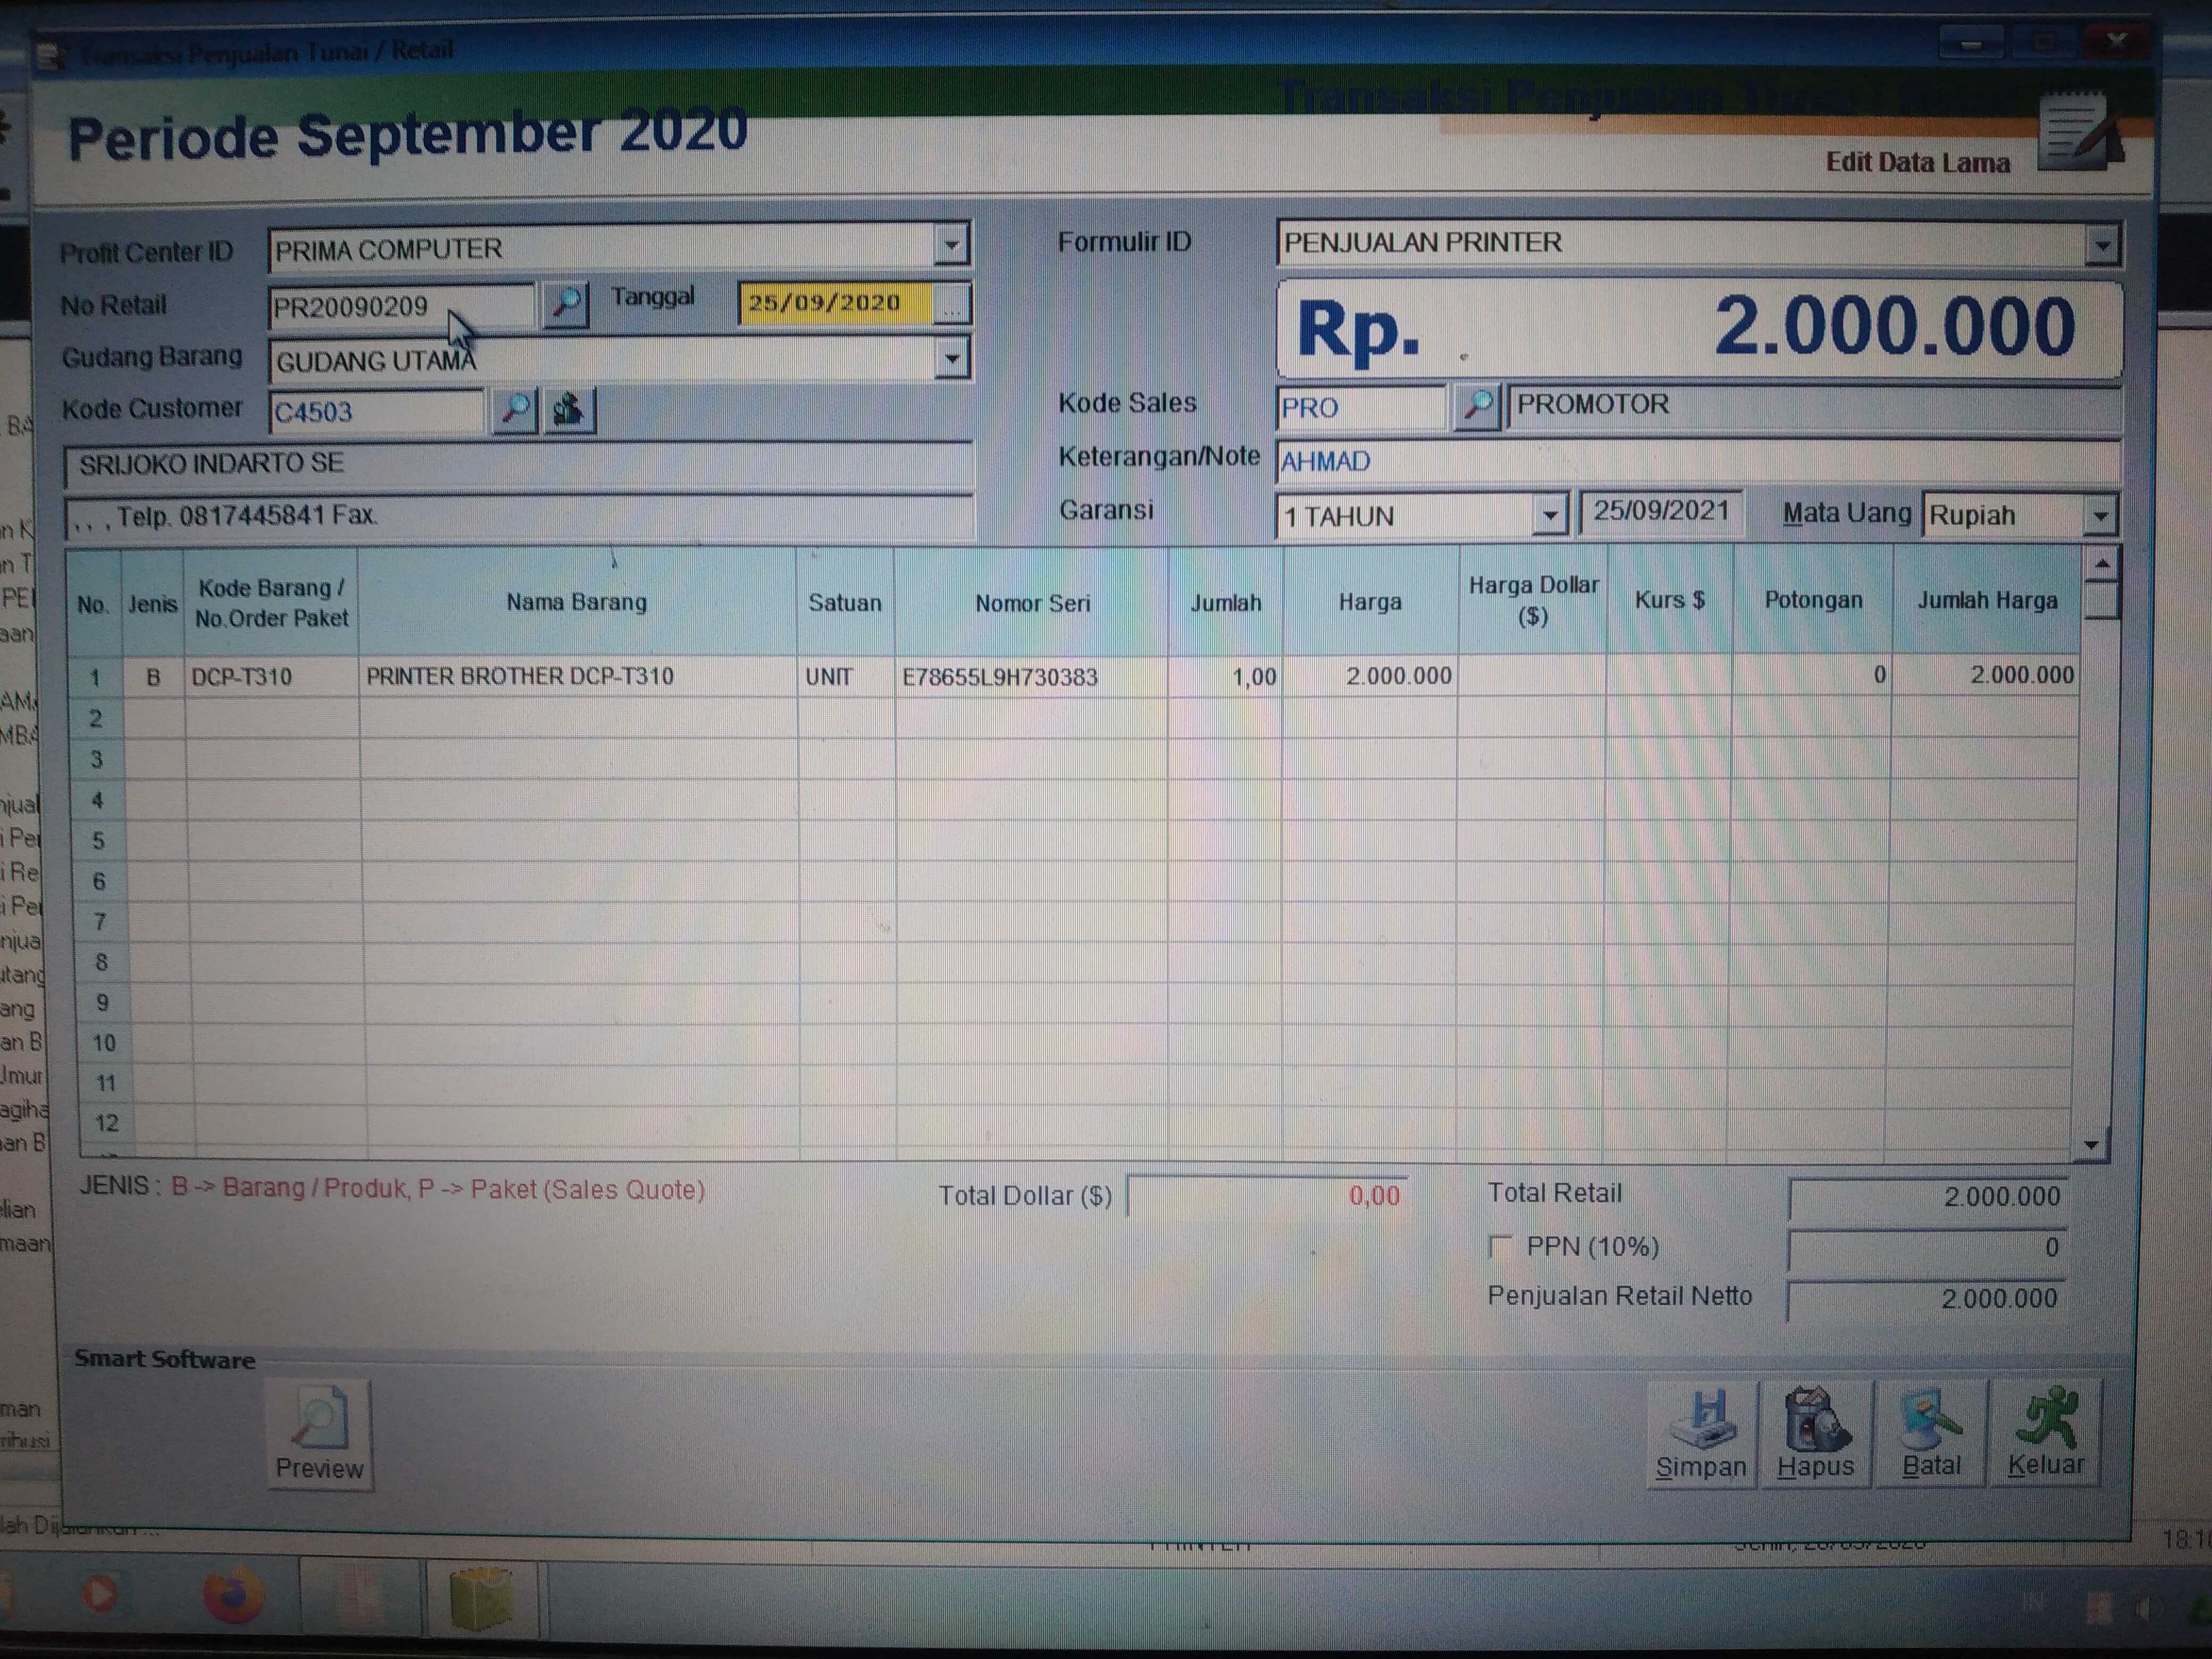Open the Mata Uang Rupiah dropdown
Screen dimensions: 2212x1659
(2100, 516)
